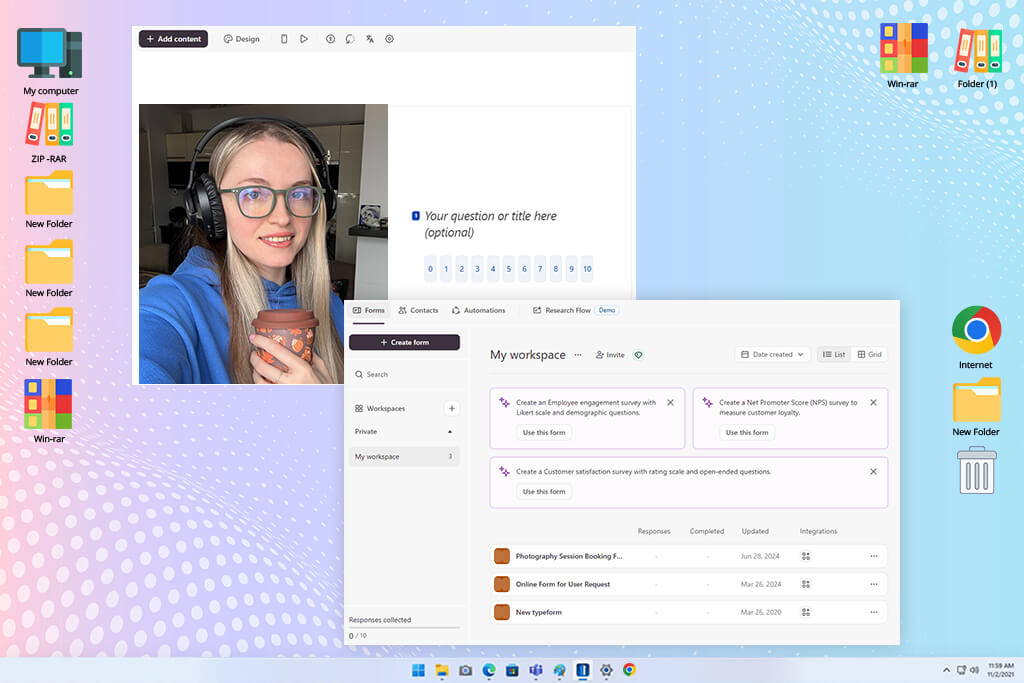The height and width of the screenshot is (683, 1024).
Task: Click Invite in the workspace header
Action: coord(610,355)
